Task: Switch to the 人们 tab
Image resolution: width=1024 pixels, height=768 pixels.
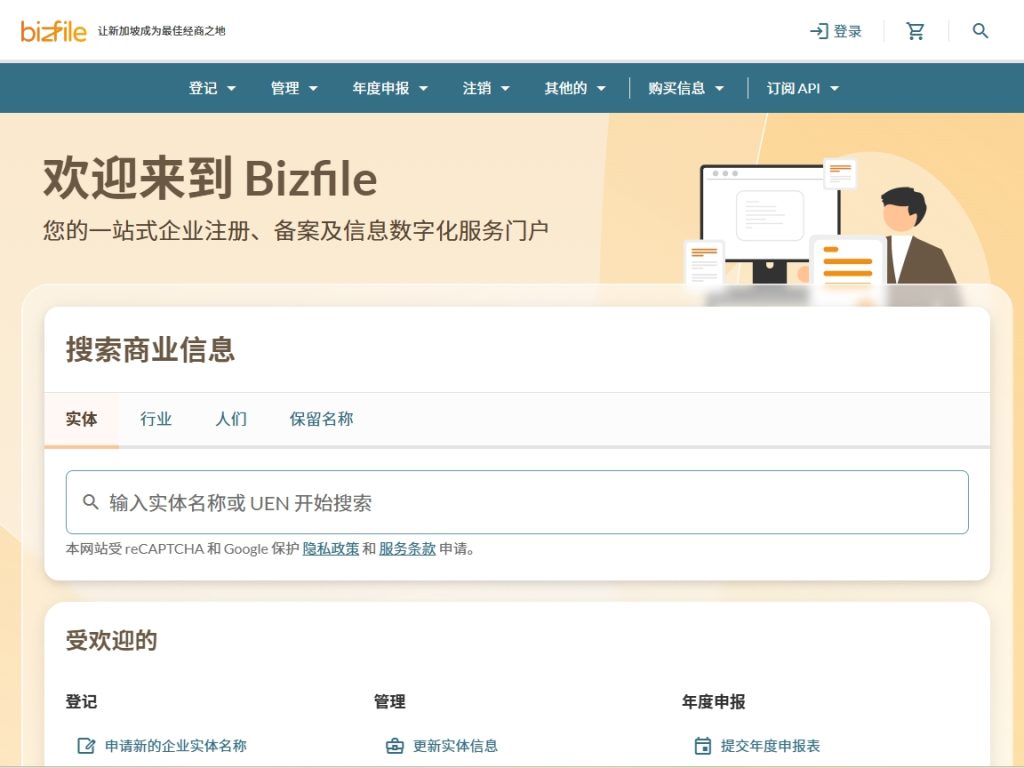Action: click(x=231, y=418)
